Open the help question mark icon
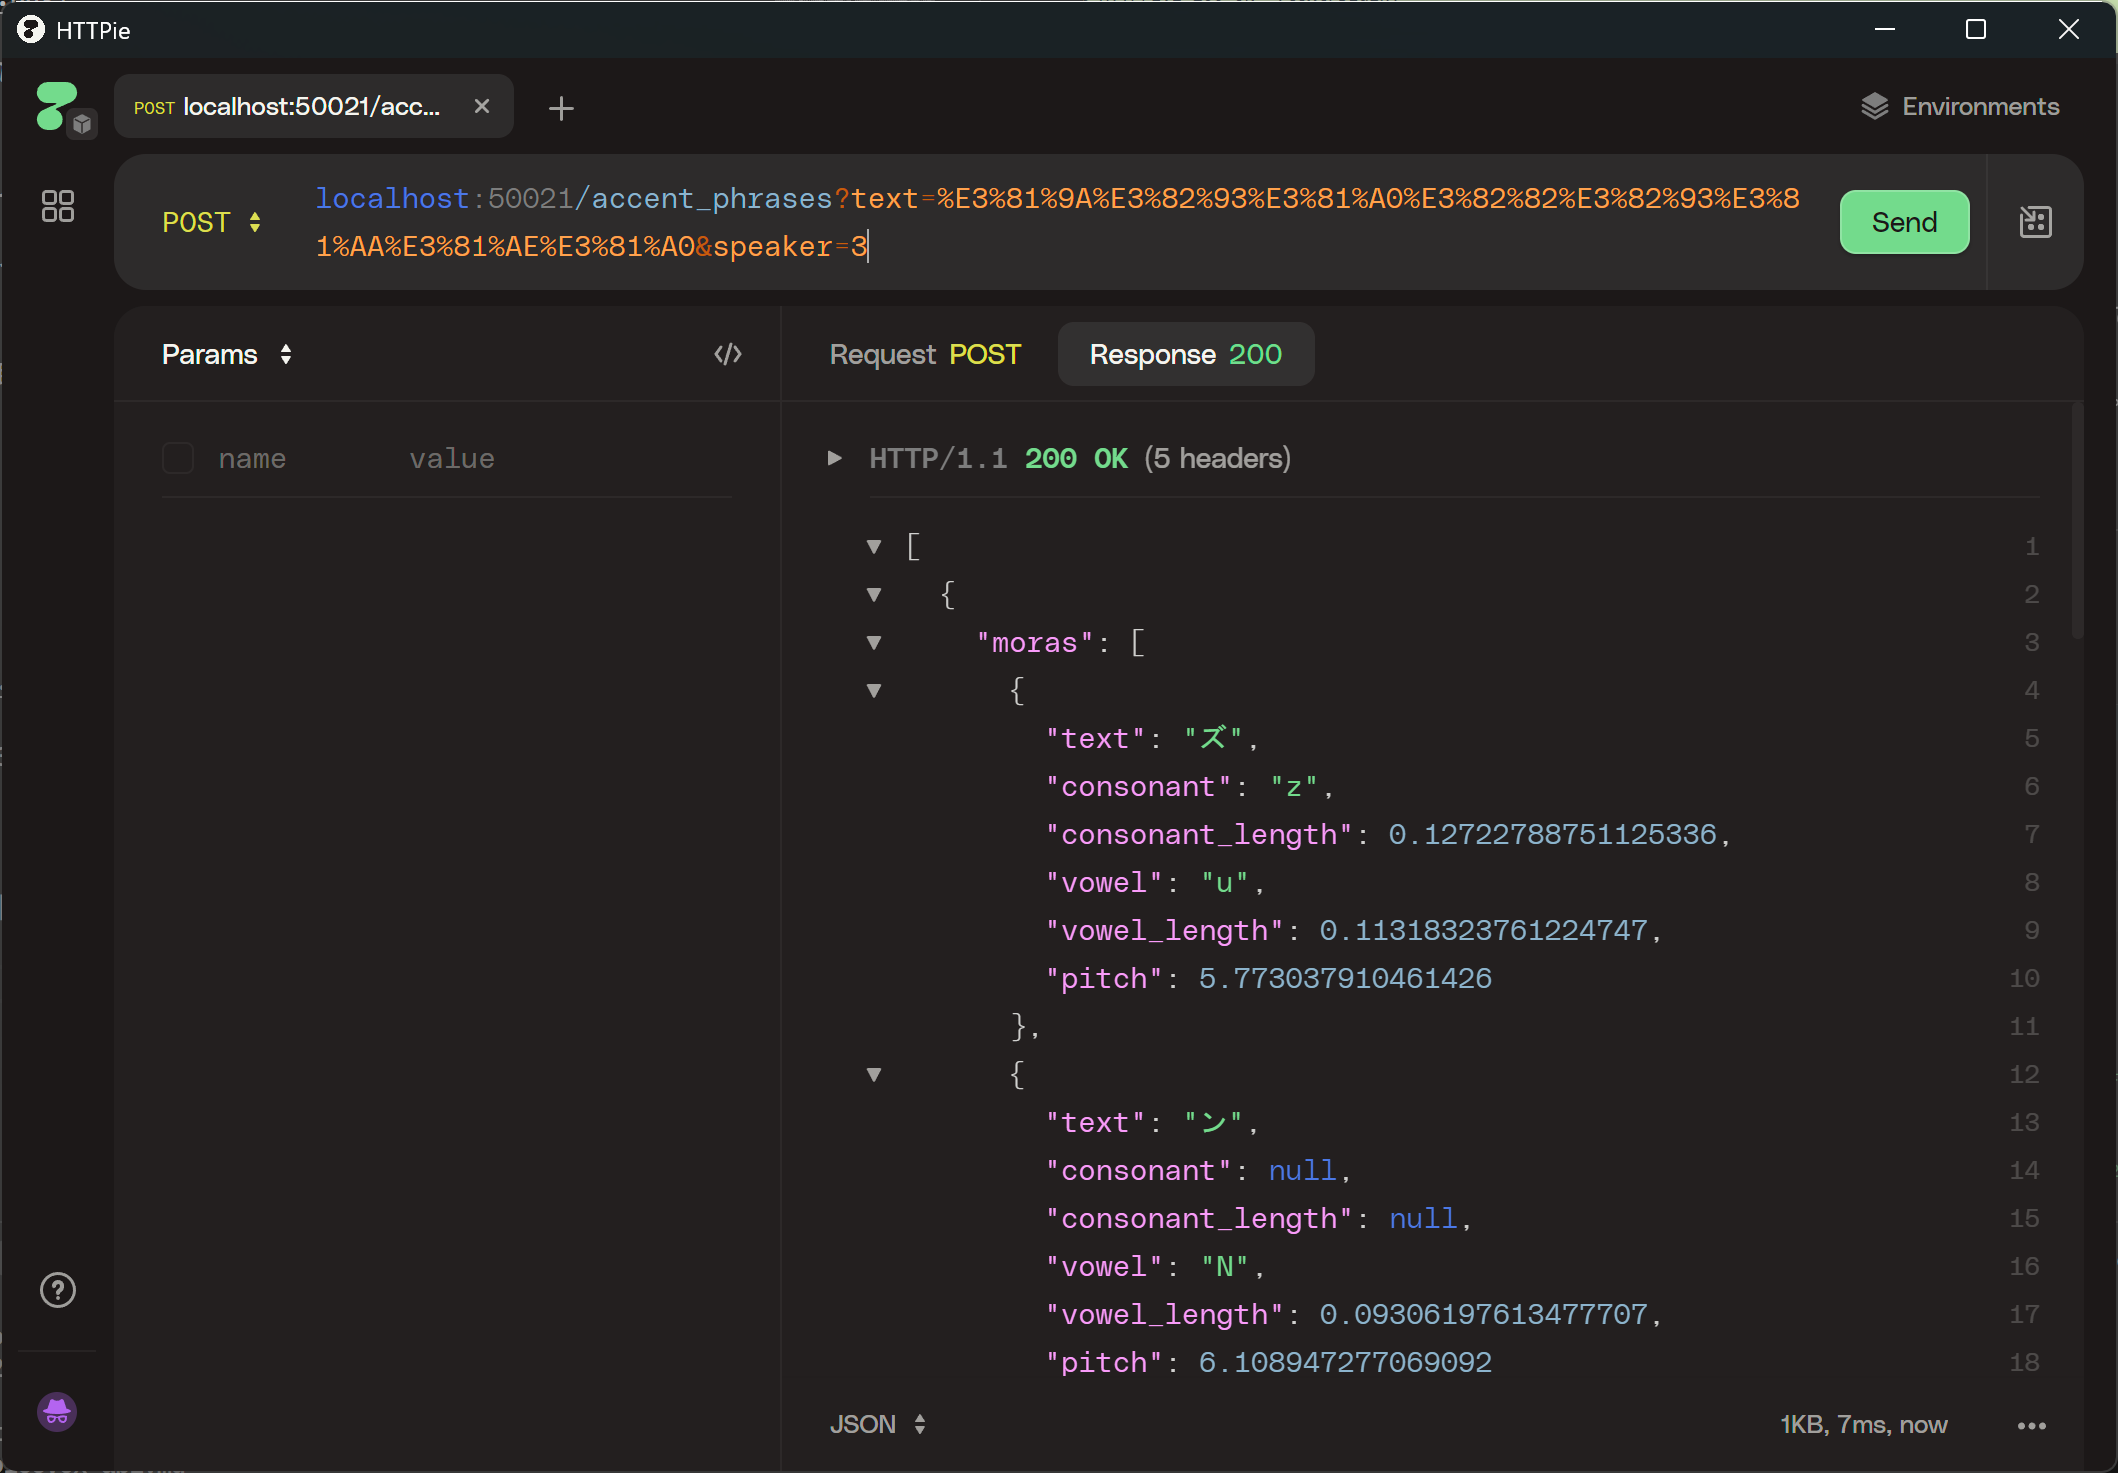2118x1473 pixels. coord(58,1290)
